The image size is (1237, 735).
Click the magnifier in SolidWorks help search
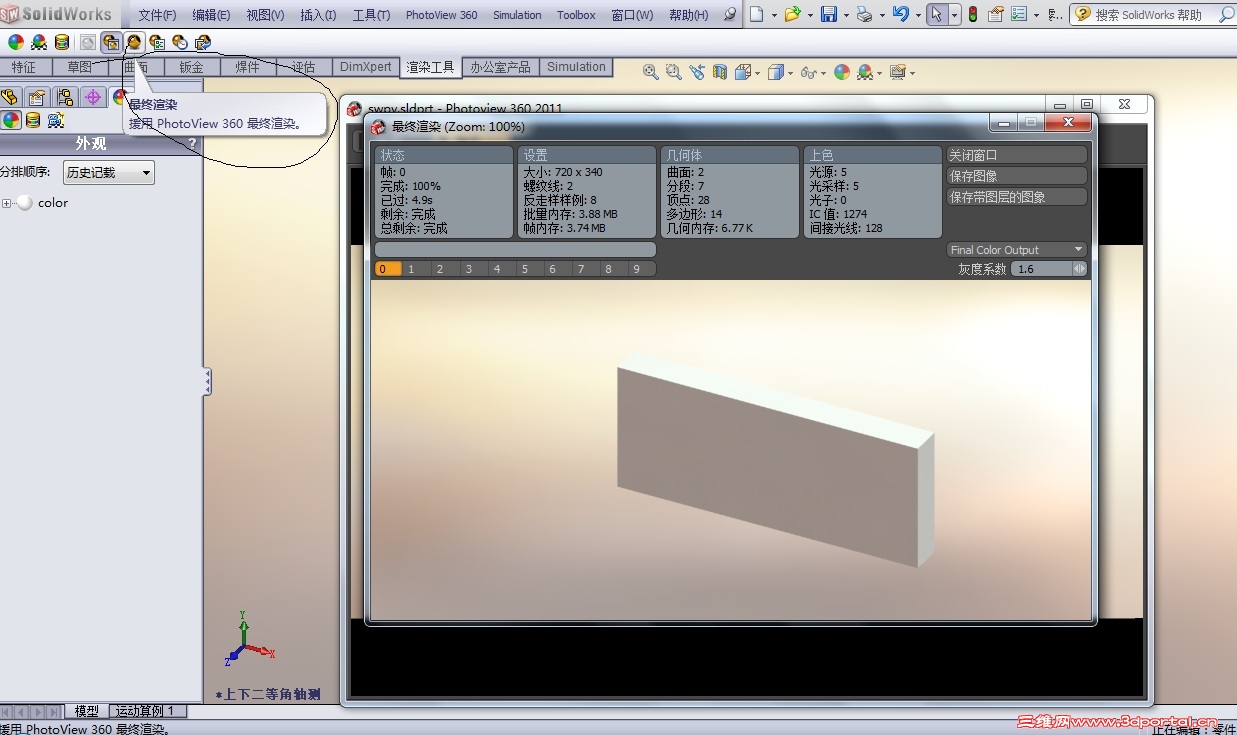pos(1227,15)
